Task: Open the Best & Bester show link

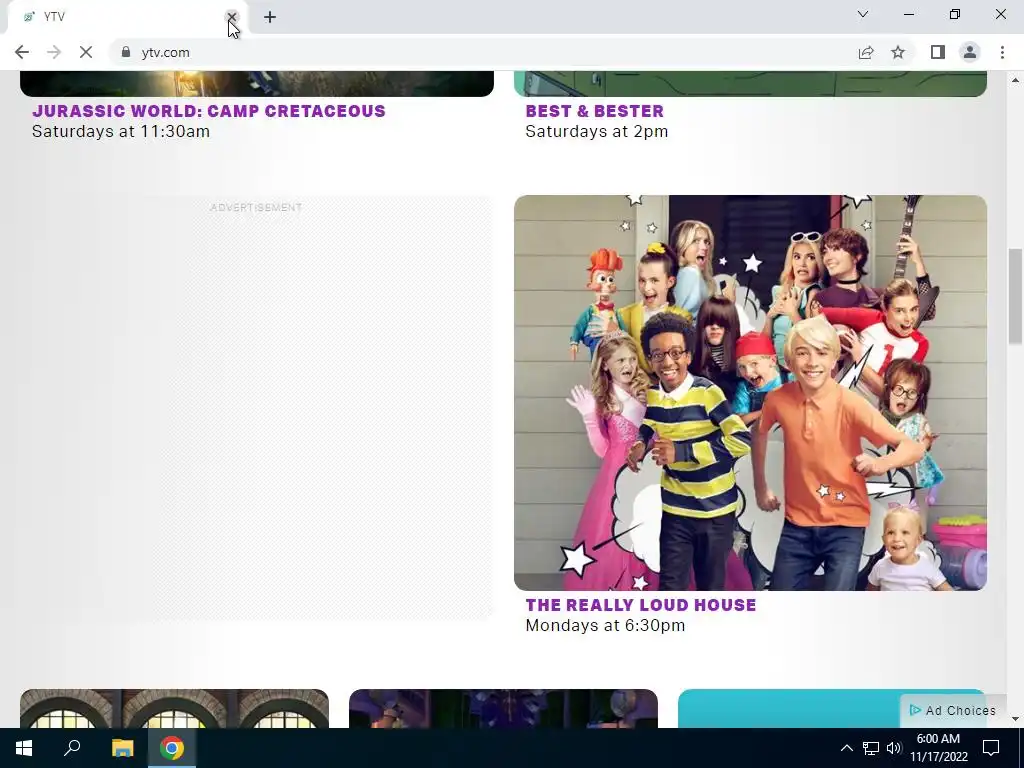Action: tap(594, 111)
